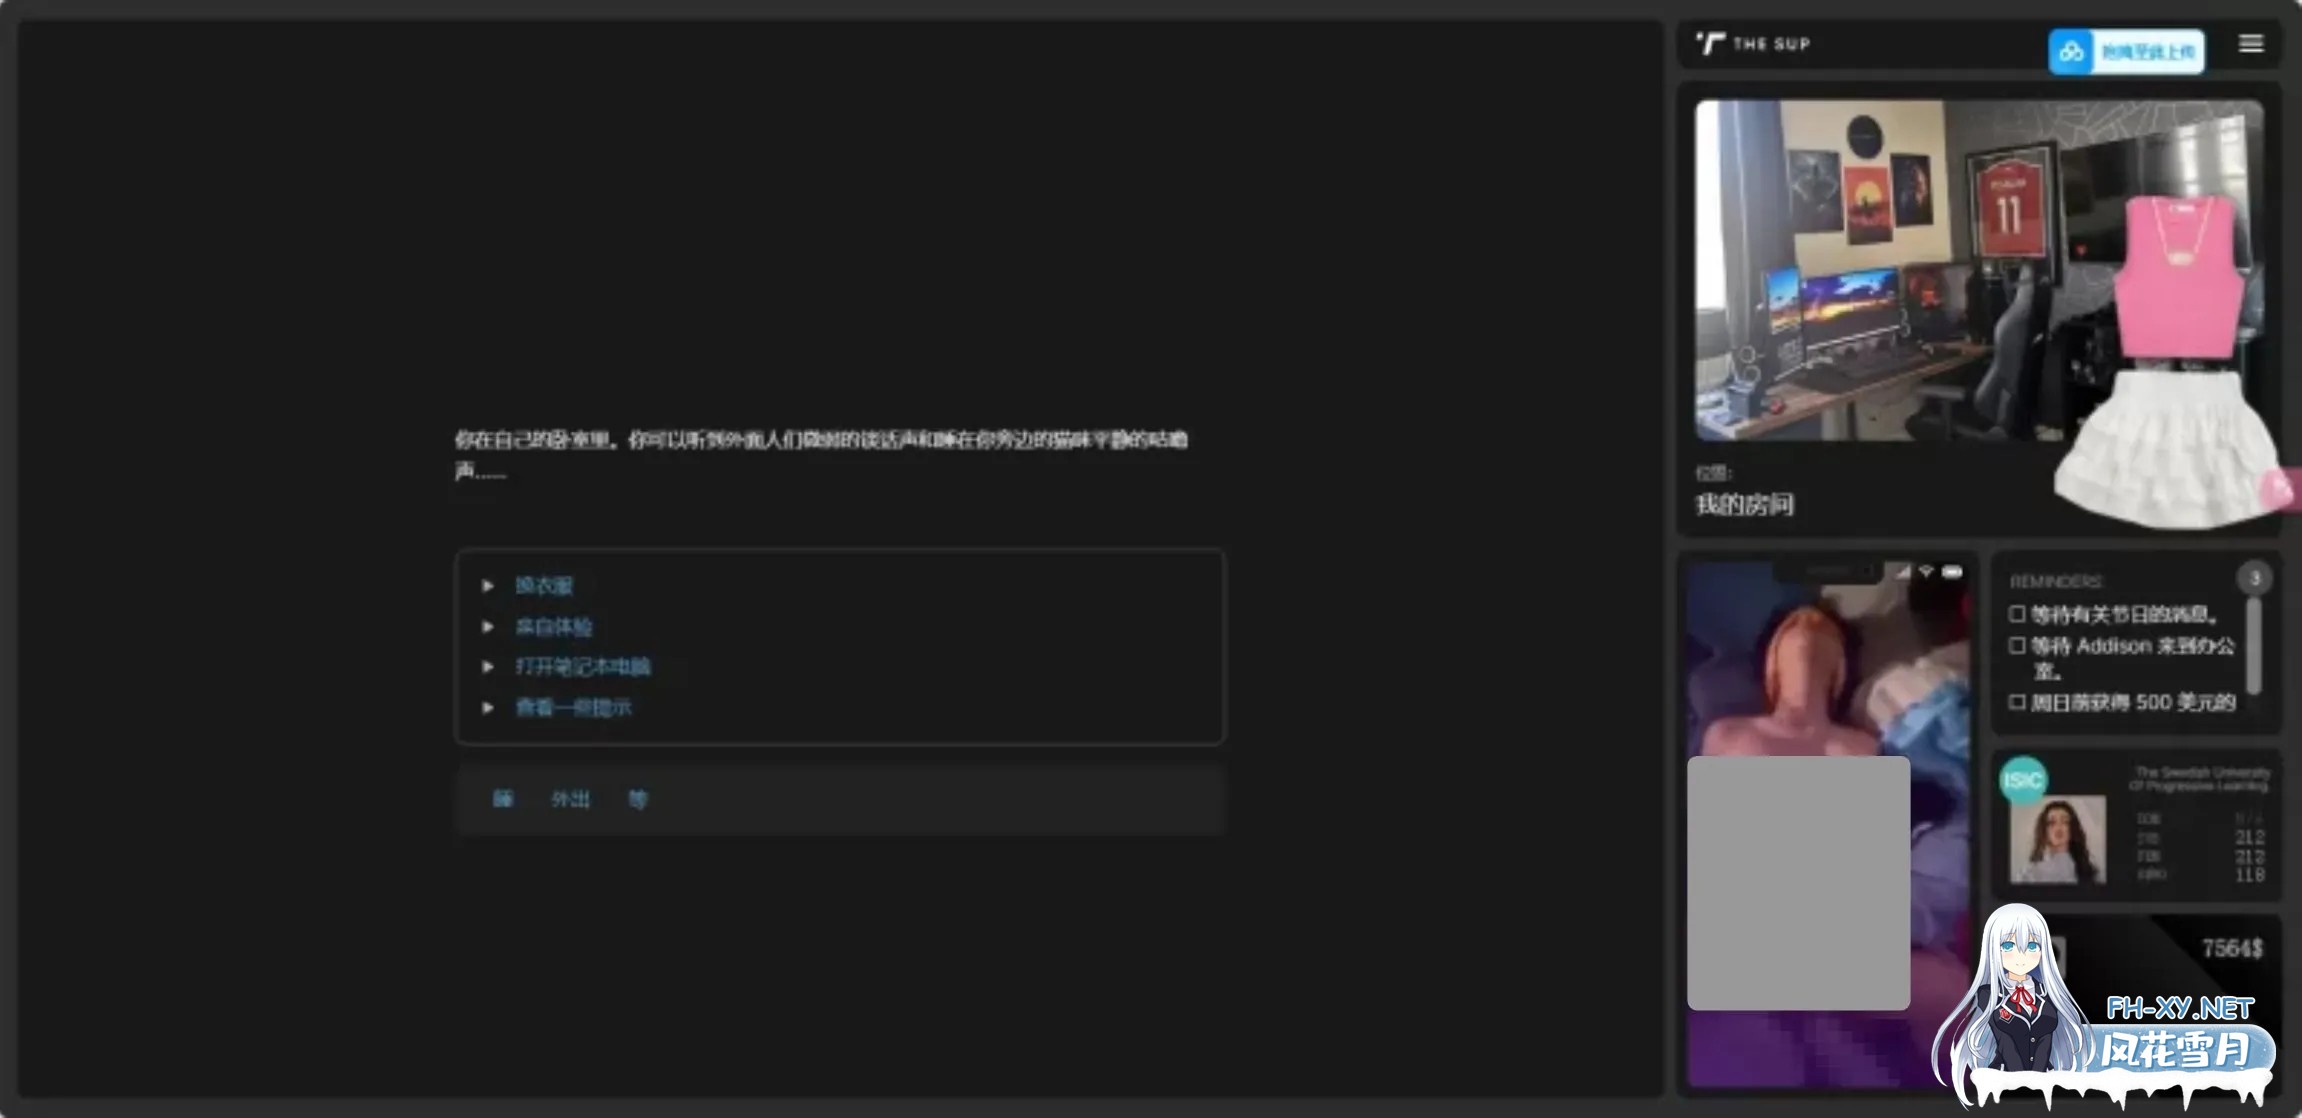Check the reminder waiting for Addison
This screenshot has width=2302, height=1118.
(2017, 646)
